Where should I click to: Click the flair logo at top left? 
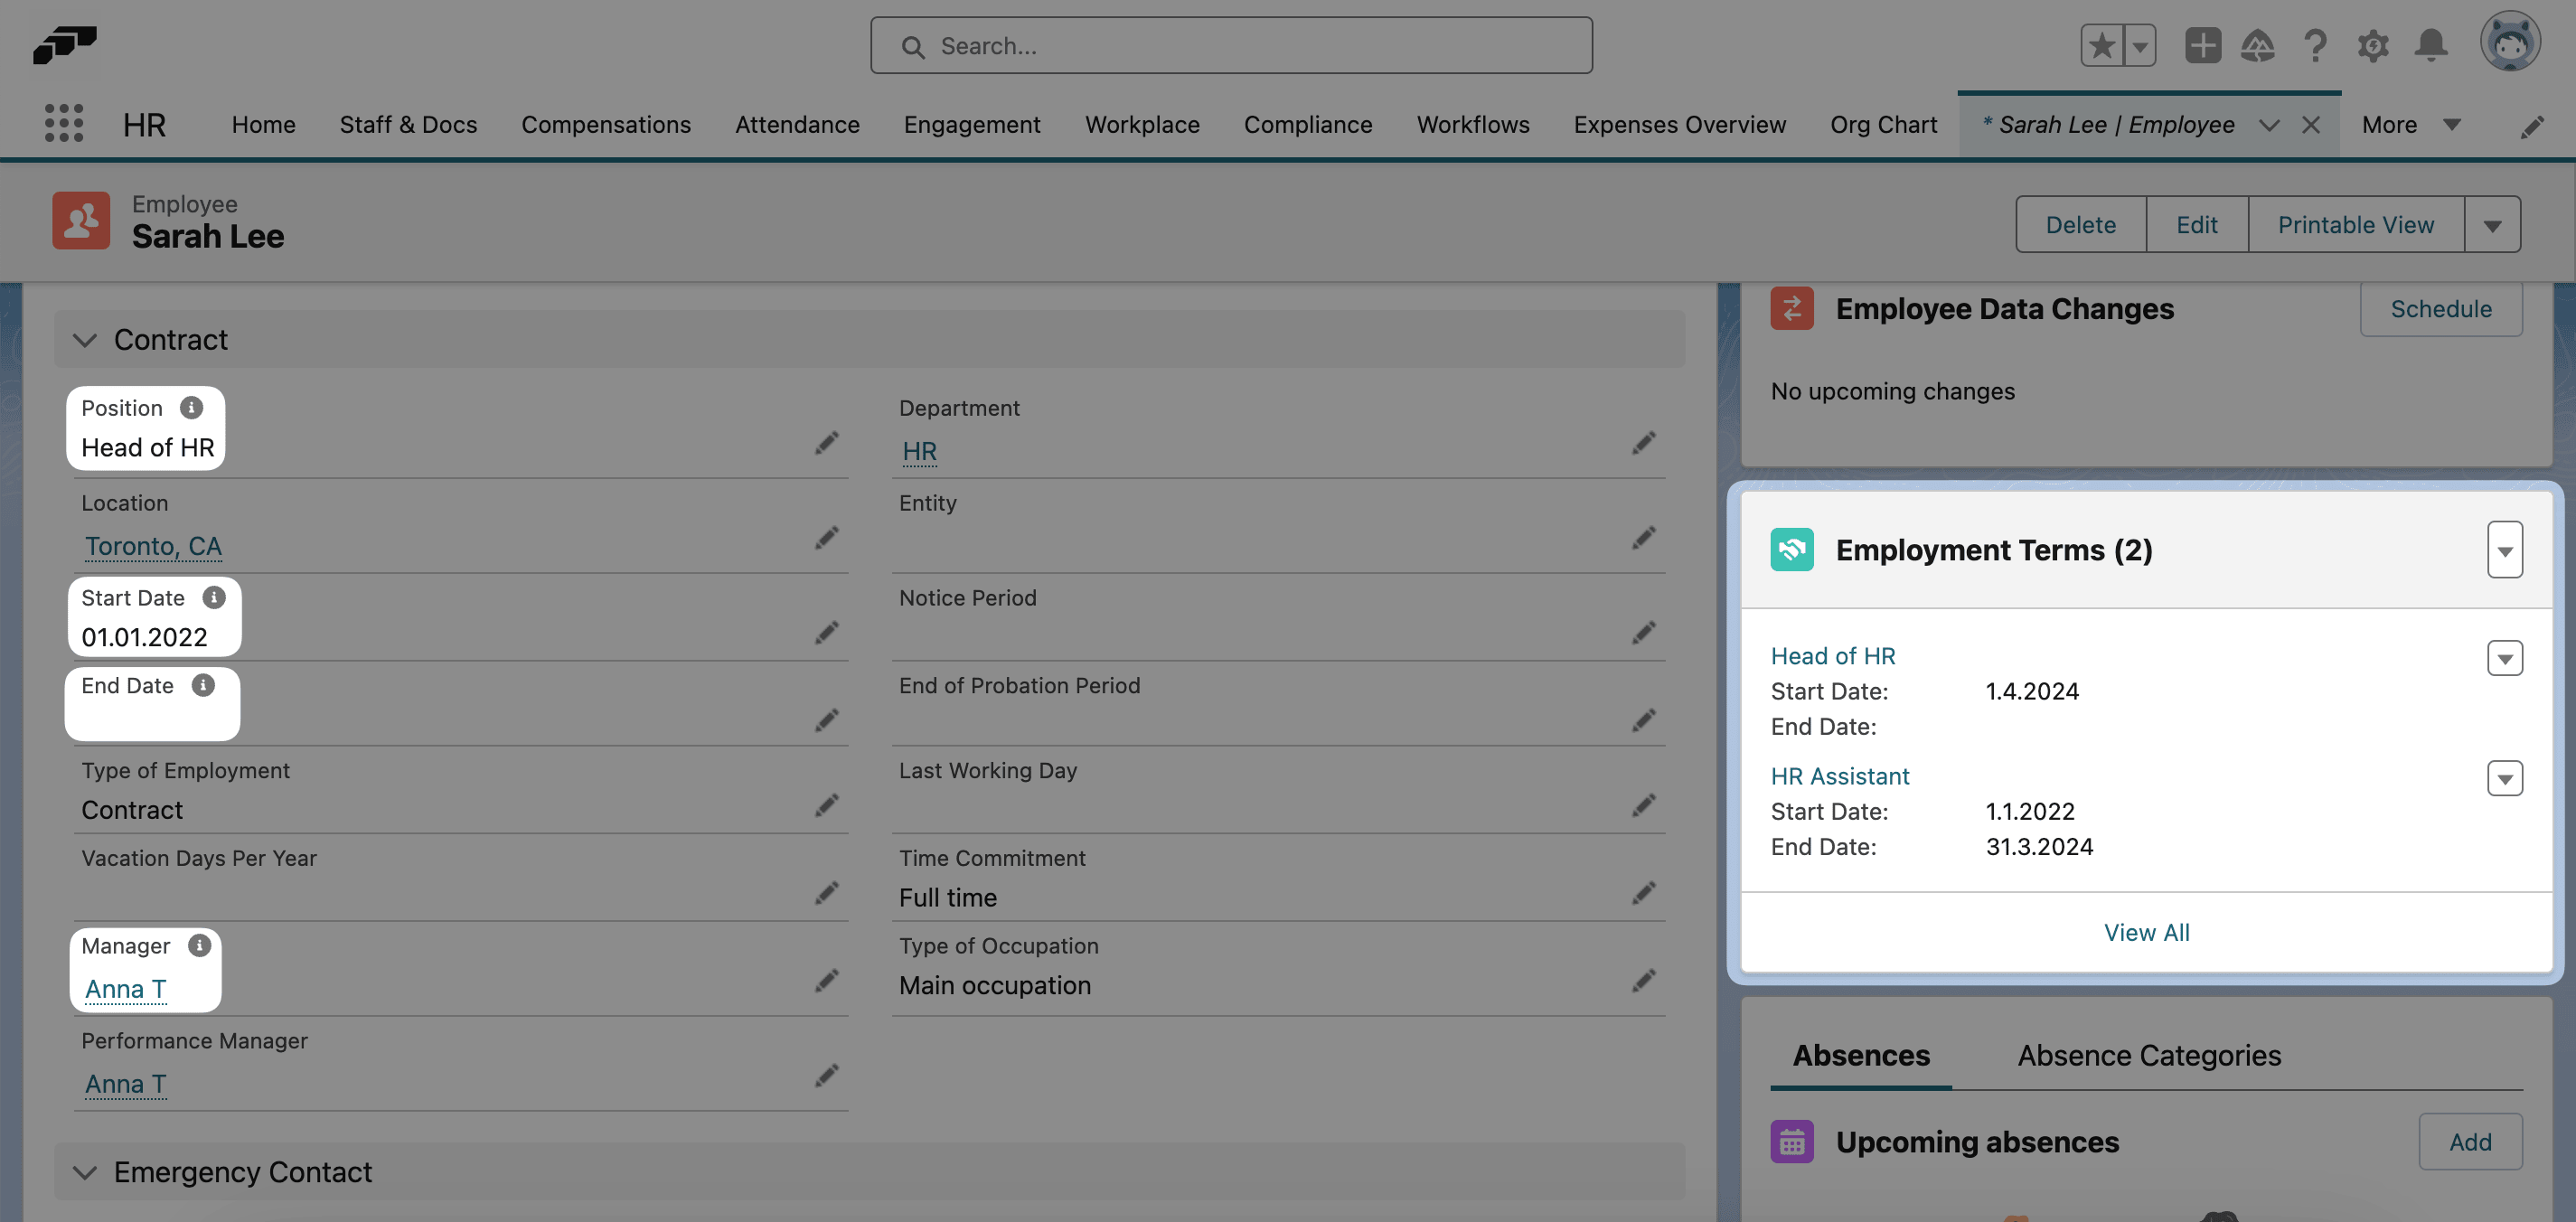tap(65, 45)
